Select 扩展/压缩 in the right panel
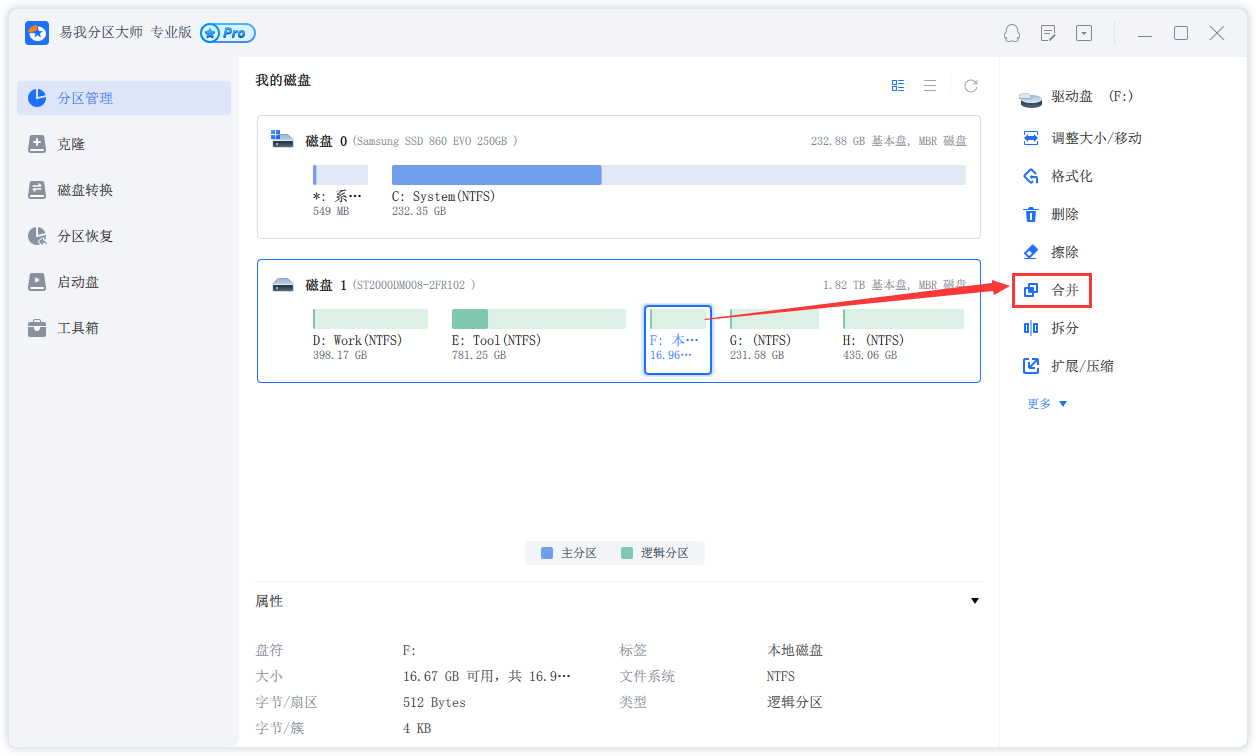1256x756 pixels. click(x=1063, y=365)
